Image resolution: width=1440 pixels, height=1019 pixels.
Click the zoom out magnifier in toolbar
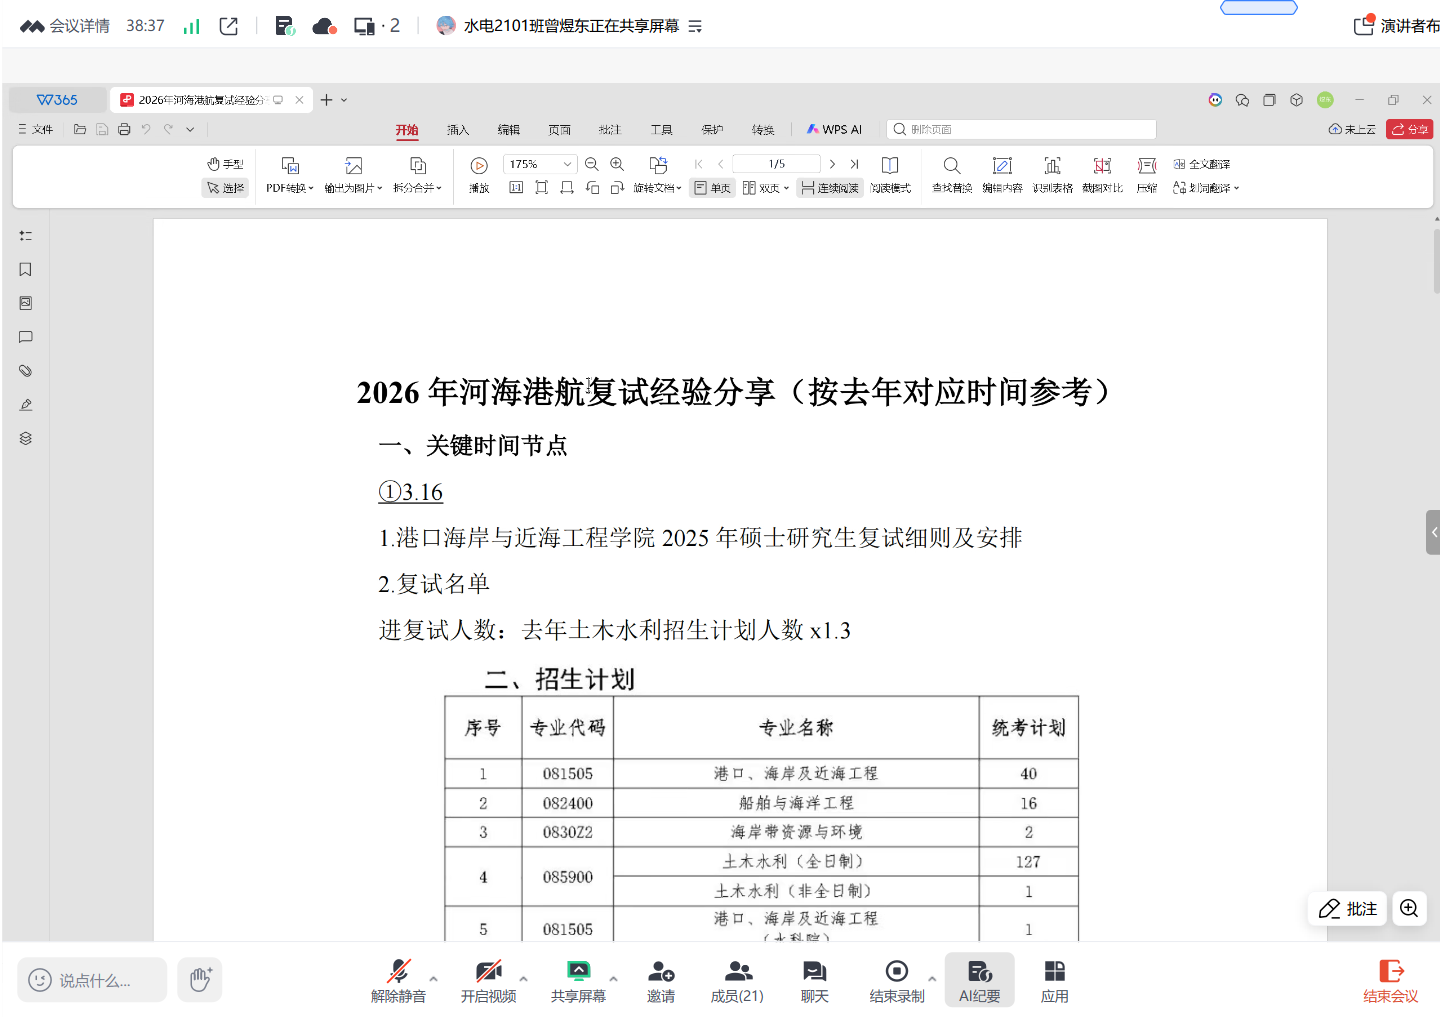pyautogui.click(x=592, y=164)
